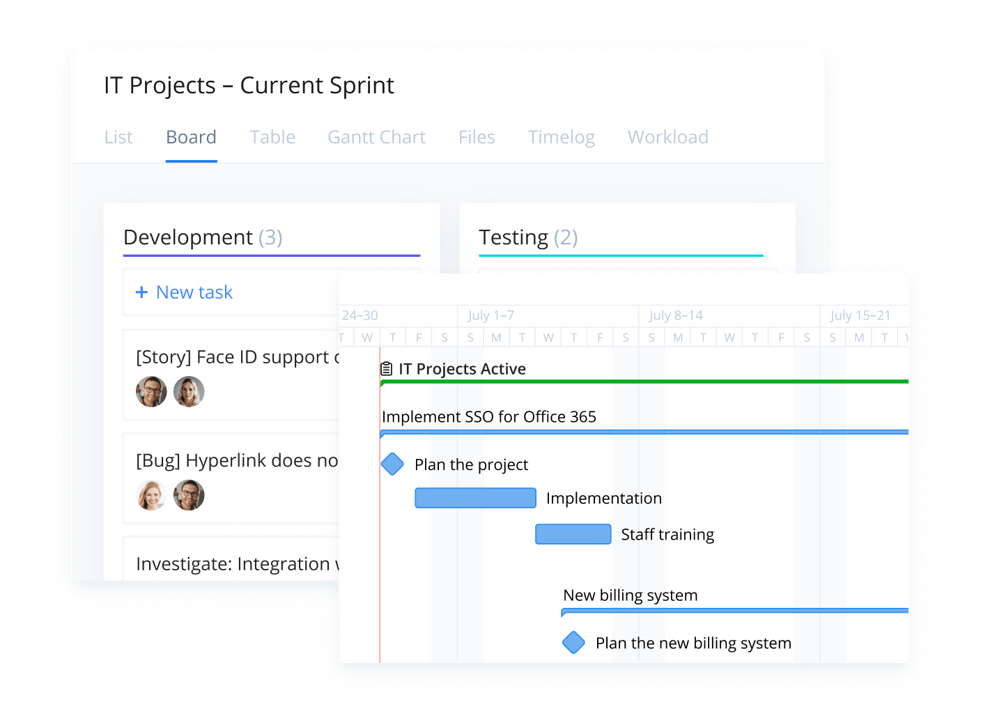This screenshot has width=981, height=713.
Task: Switch to the Table tab
Action: [x=273, y=137]
